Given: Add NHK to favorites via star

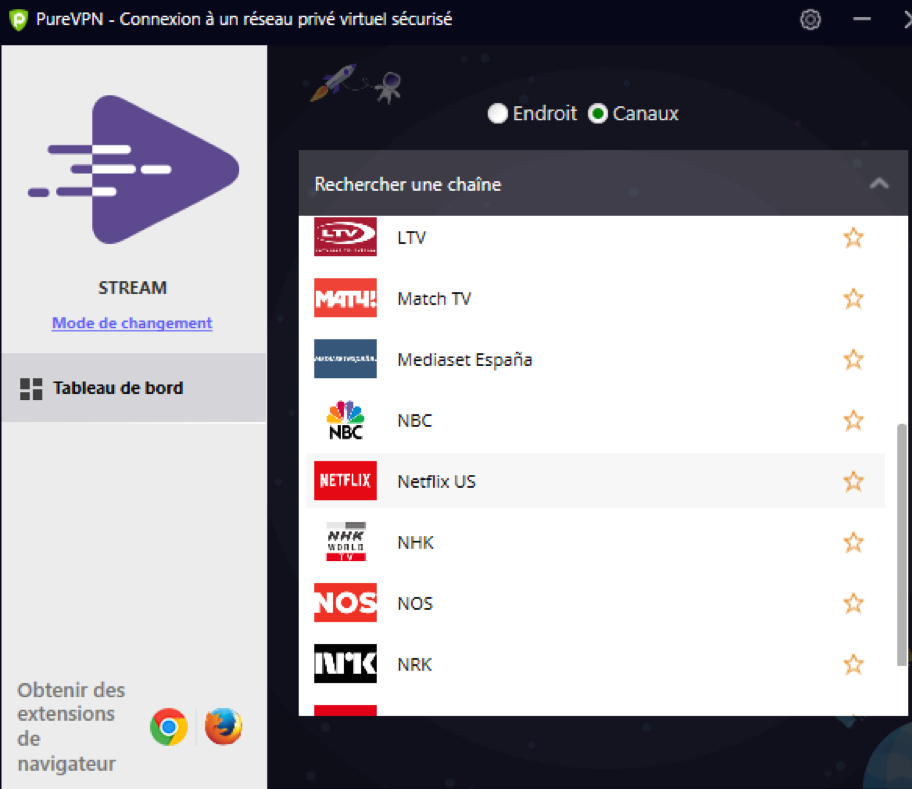Looking at the screenshot, I should pyautogui.click(x=853, y=542).
